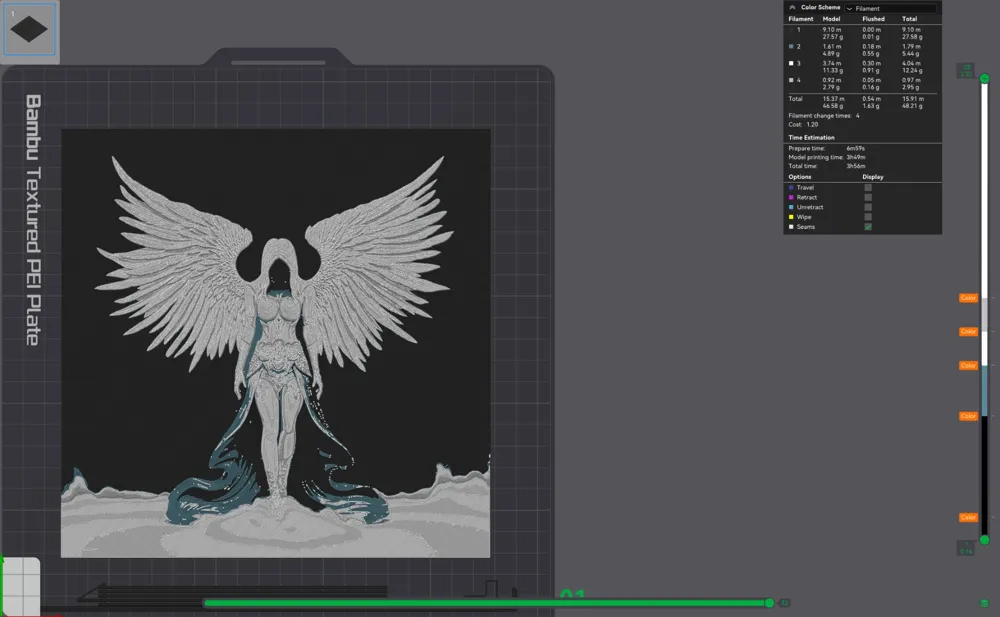1000x617 pixels.
Task: Uncheck the Seams display checkbox
Action: (x=868, y=227)
